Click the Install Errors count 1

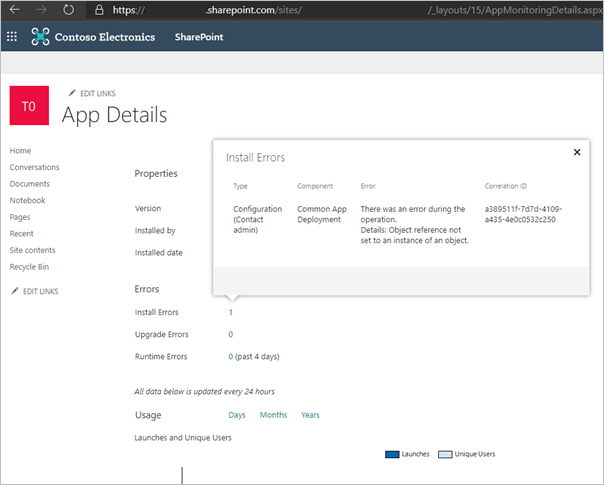(x=230, y=312)
